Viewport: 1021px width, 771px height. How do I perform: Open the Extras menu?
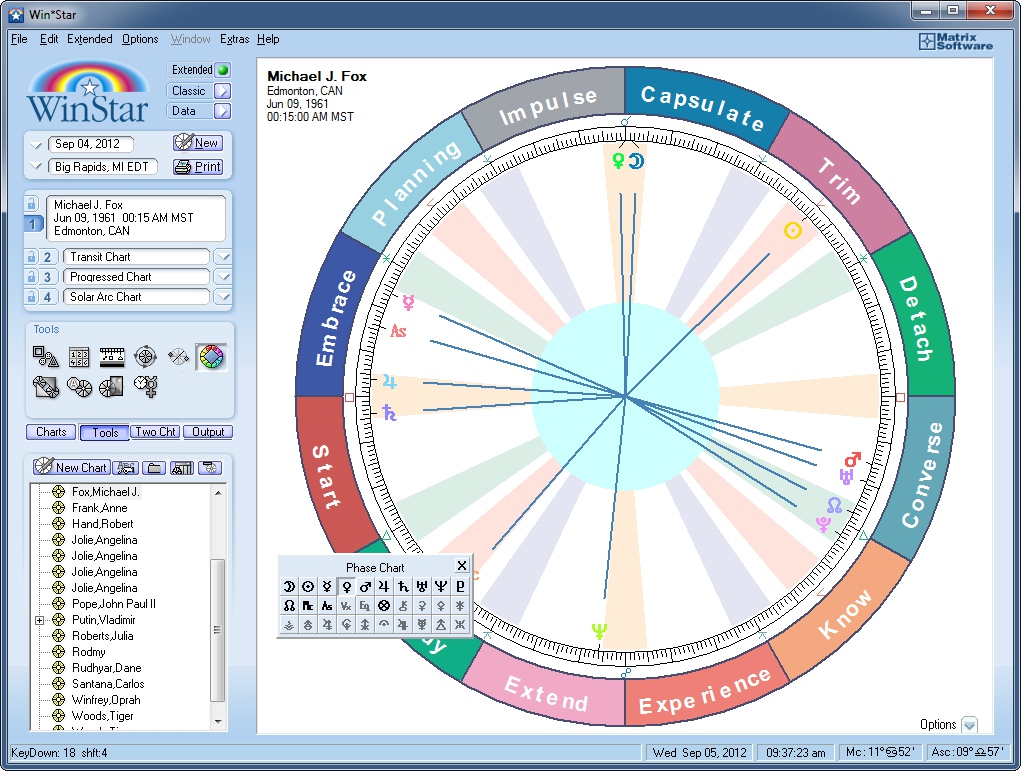click(234, 39)
